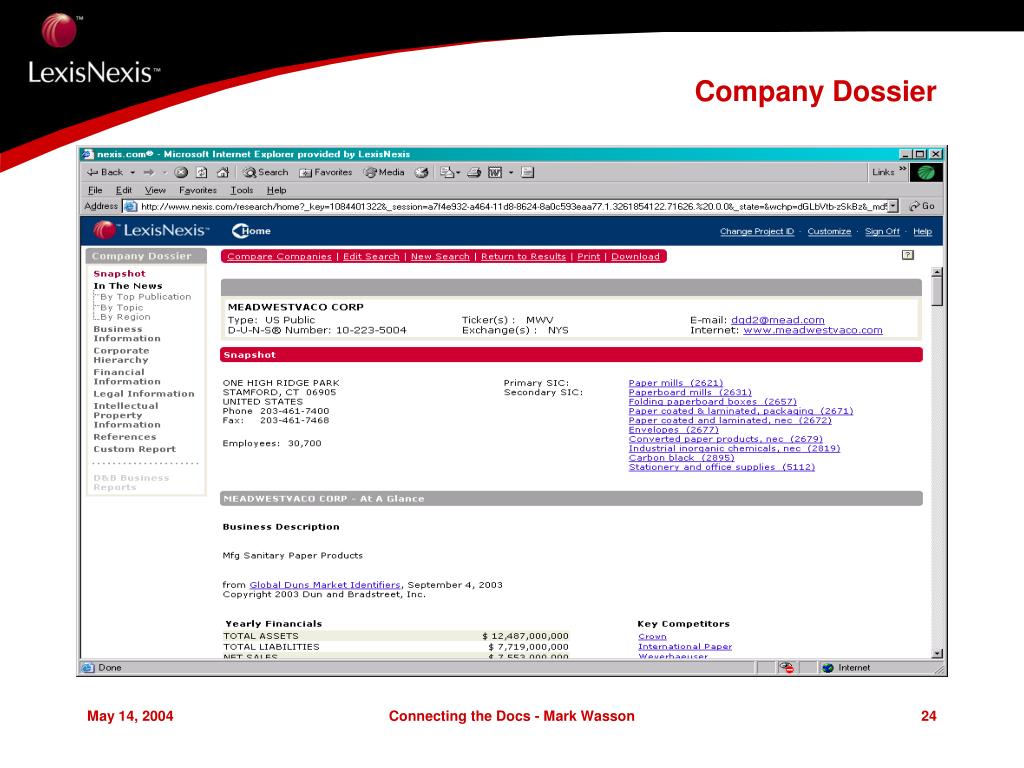Screen dimensions: 1024x768
Task: Click the dgd2@mead.com email link
Action: click(x=778, y=320)
